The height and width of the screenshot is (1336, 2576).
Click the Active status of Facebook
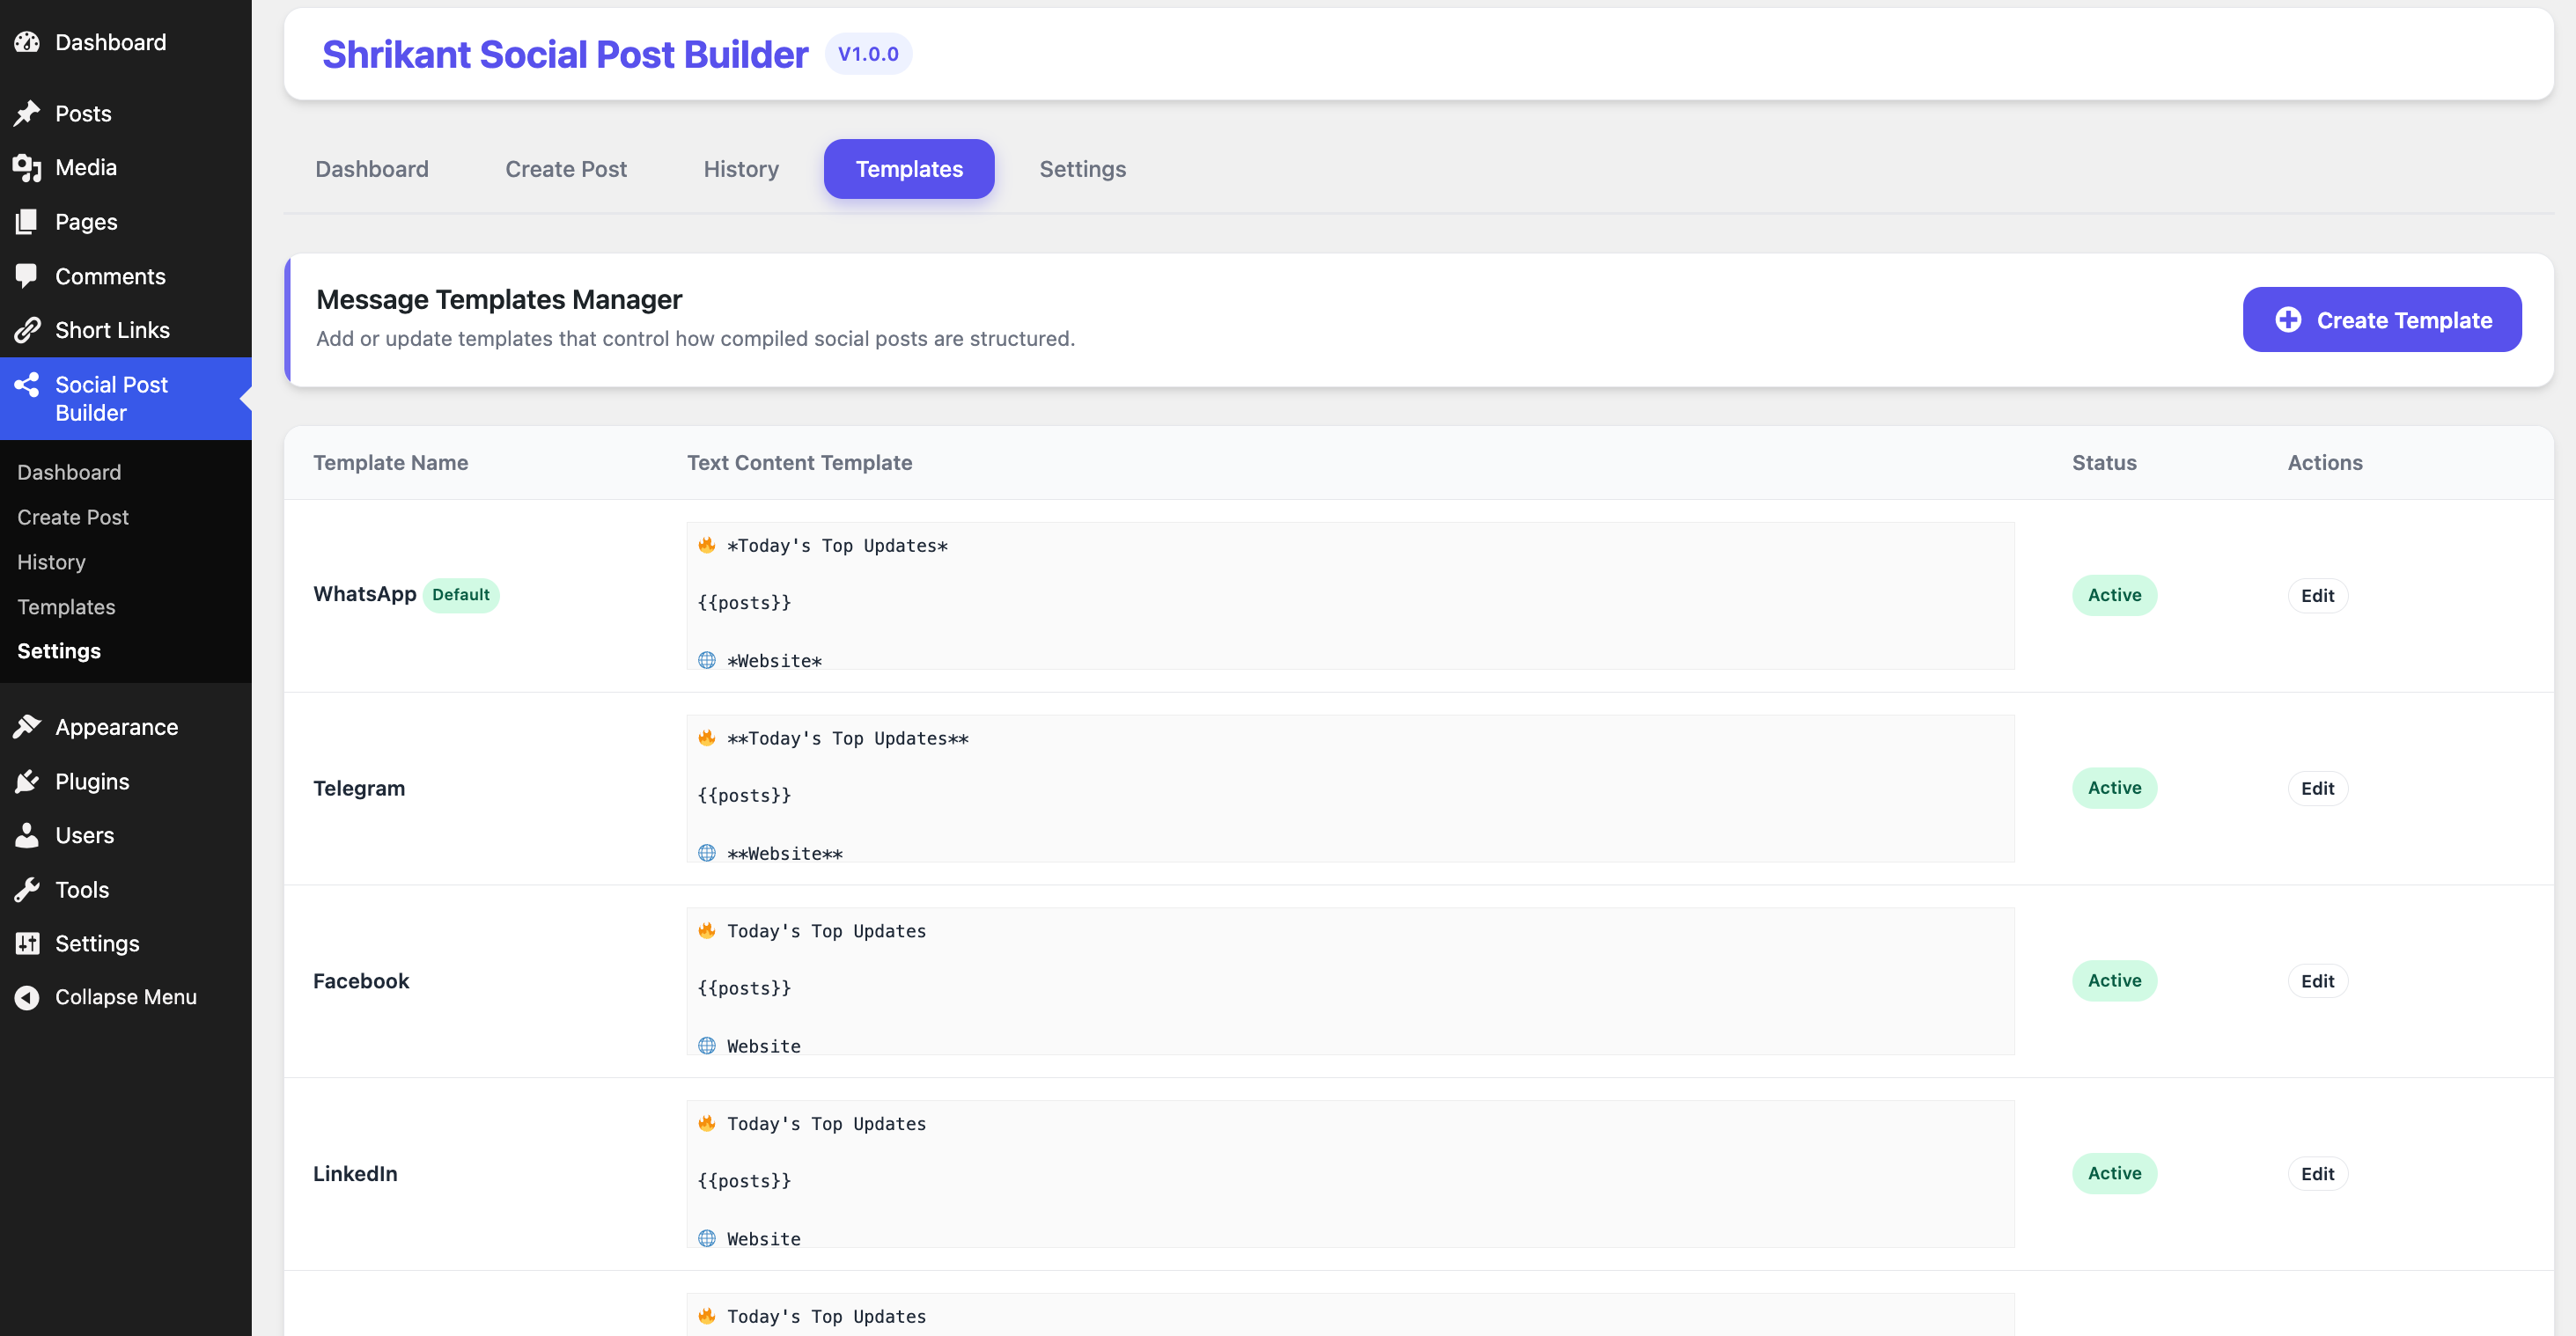point(2114,981)
